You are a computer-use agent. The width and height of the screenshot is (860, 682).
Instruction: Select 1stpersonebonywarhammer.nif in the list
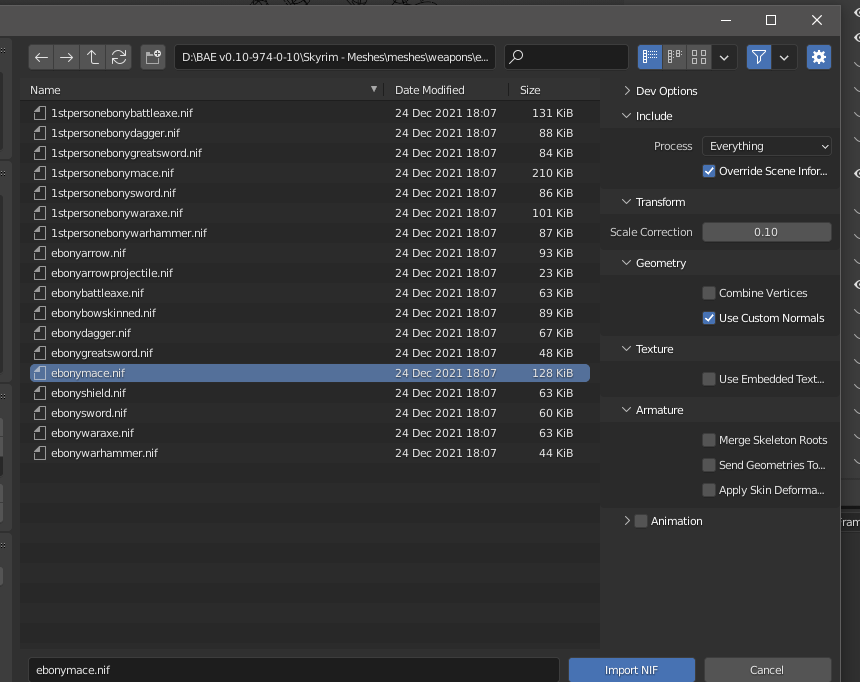coord(310,233)
